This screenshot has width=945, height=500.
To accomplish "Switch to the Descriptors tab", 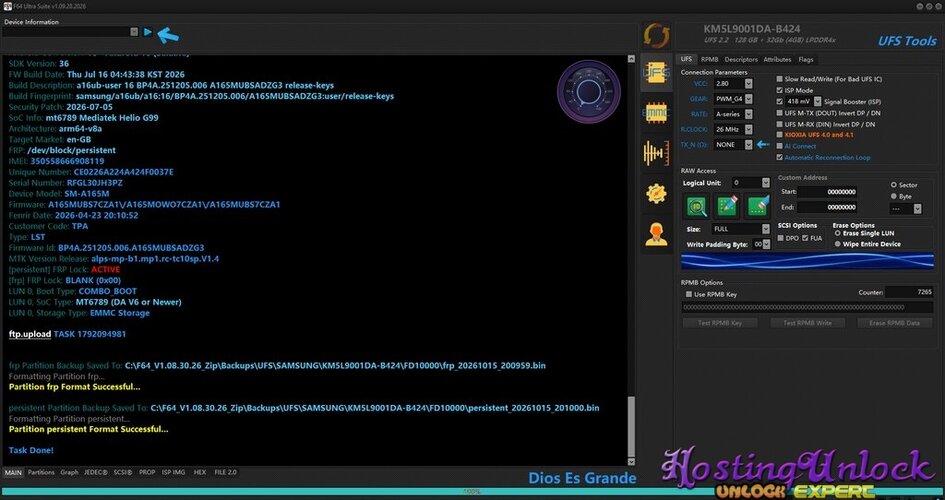I will point(741,60).
